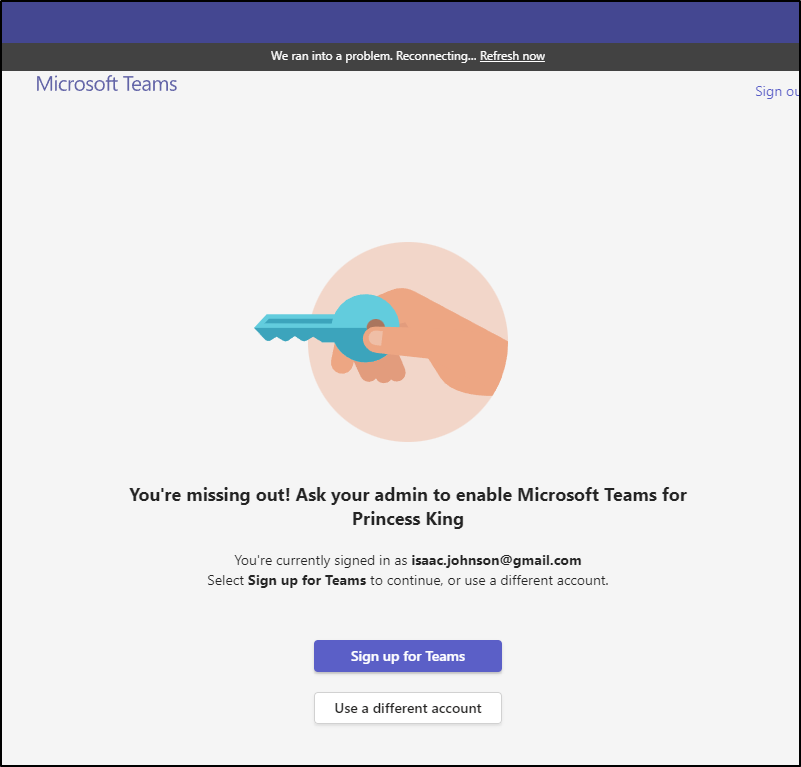Click the isaac.johnson@gmail.com email text
The height and width of the screenshot is (767, 801).
coord(496,560)
